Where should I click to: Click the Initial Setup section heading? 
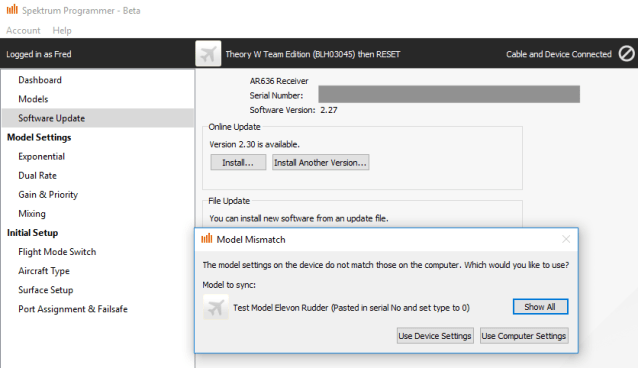click(33, 233)
